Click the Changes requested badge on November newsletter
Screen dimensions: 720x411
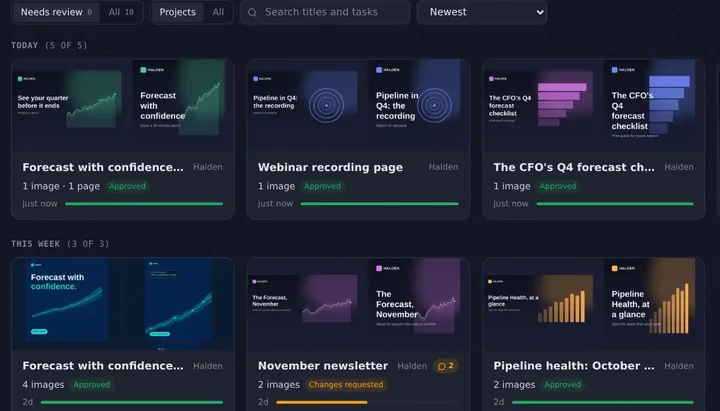click(346, 385)
